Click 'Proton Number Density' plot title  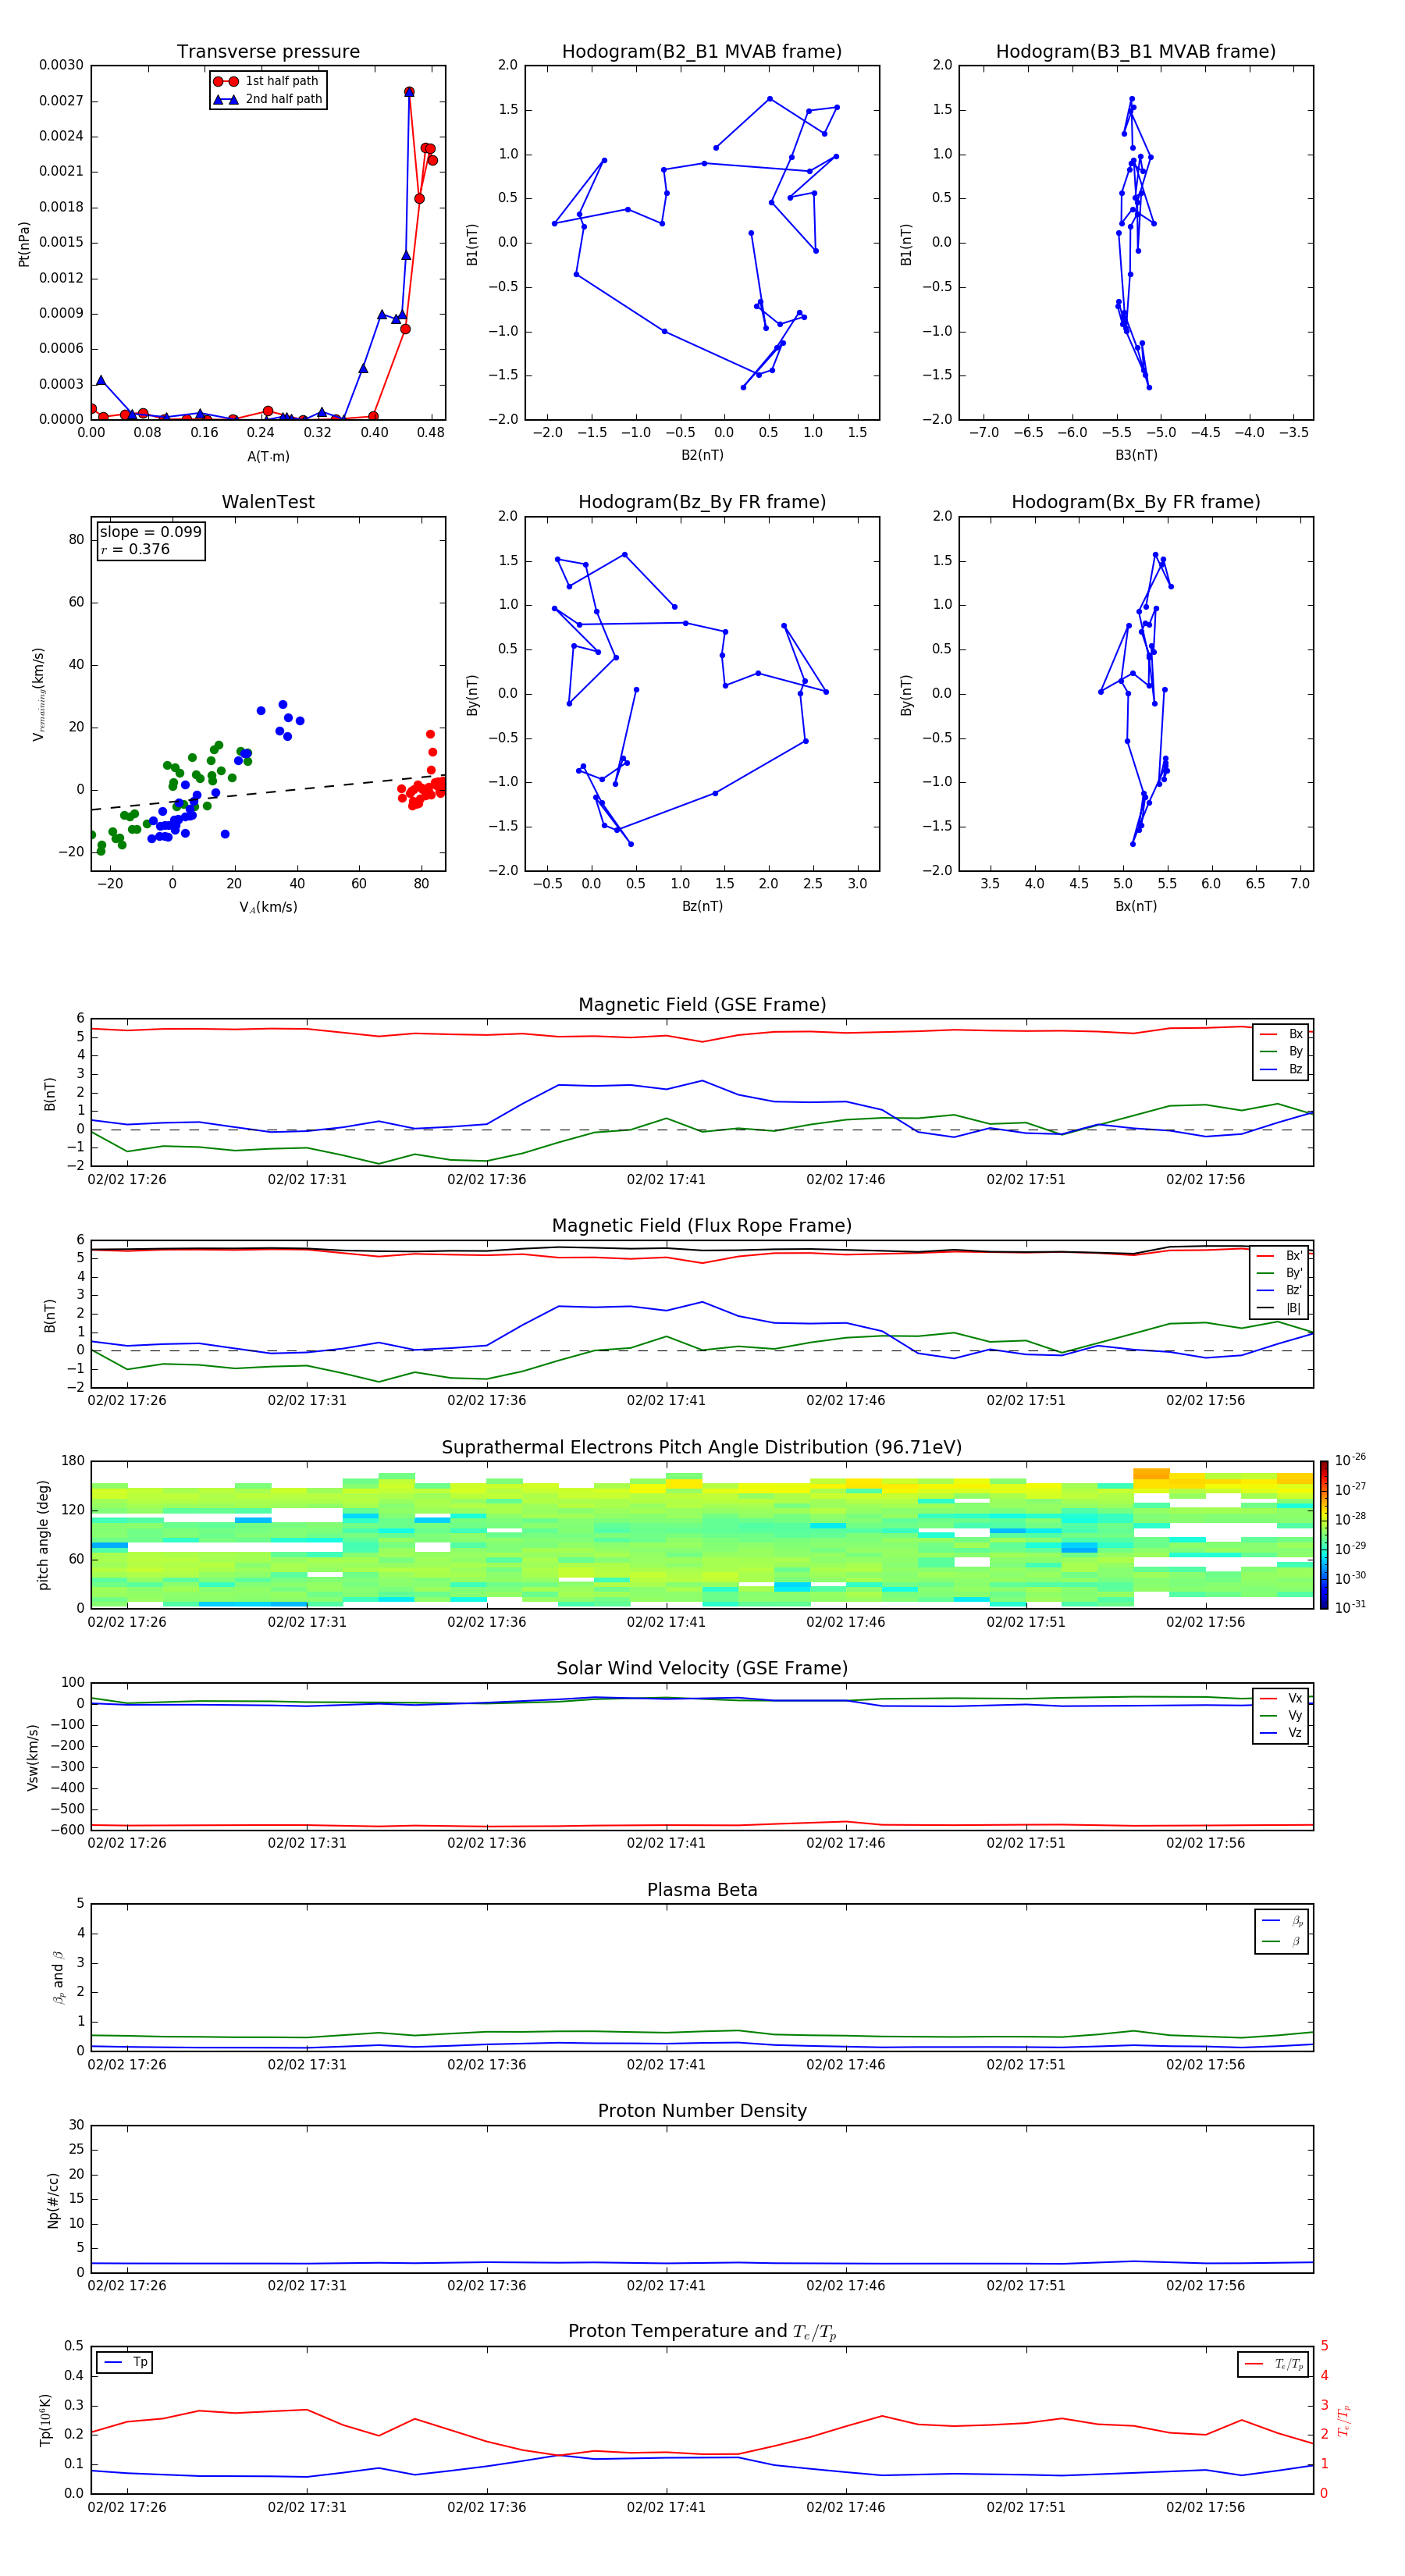[702, 2111]
